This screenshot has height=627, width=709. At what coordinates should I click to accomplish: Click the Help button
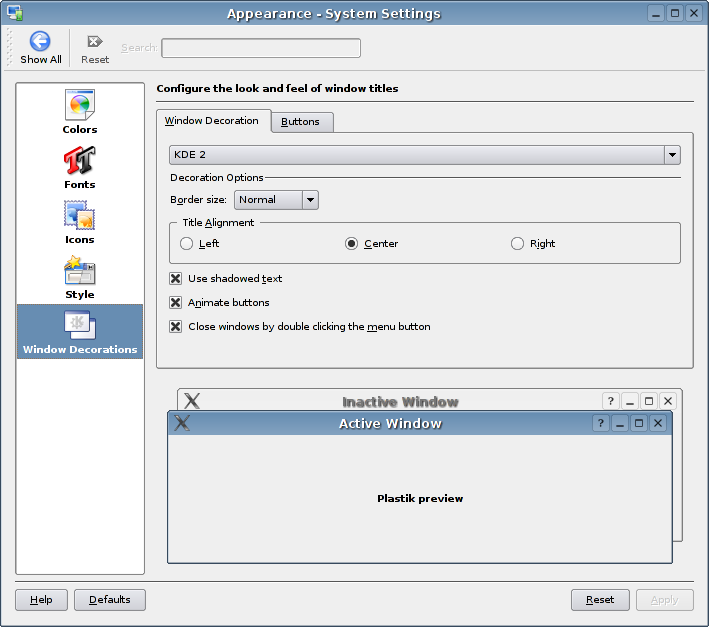point(41,600)
